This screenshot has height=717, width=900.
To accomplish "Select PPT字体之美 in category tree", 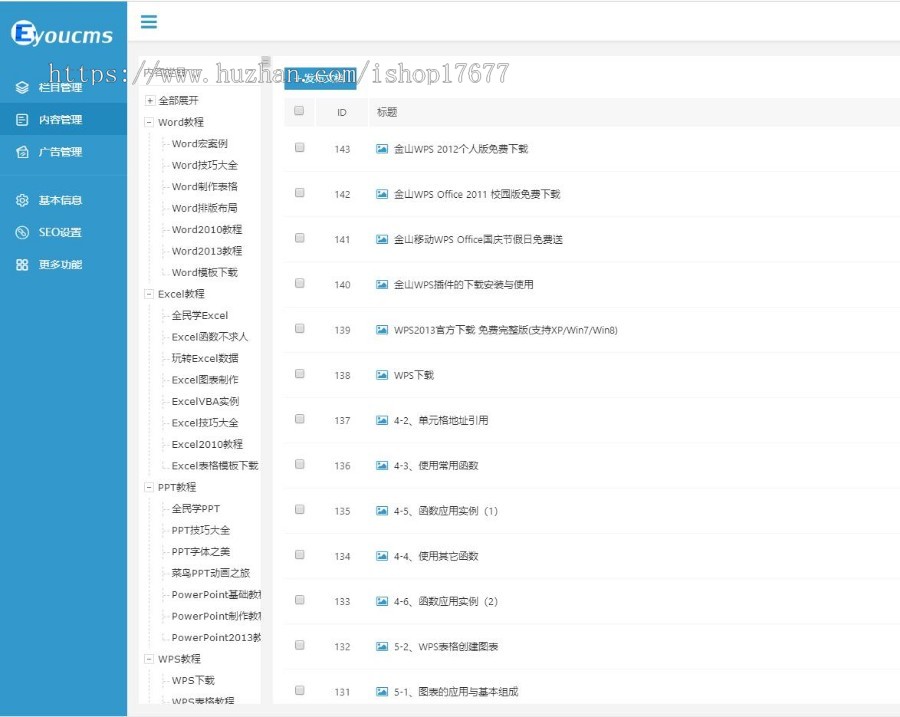I will point(200,552).
